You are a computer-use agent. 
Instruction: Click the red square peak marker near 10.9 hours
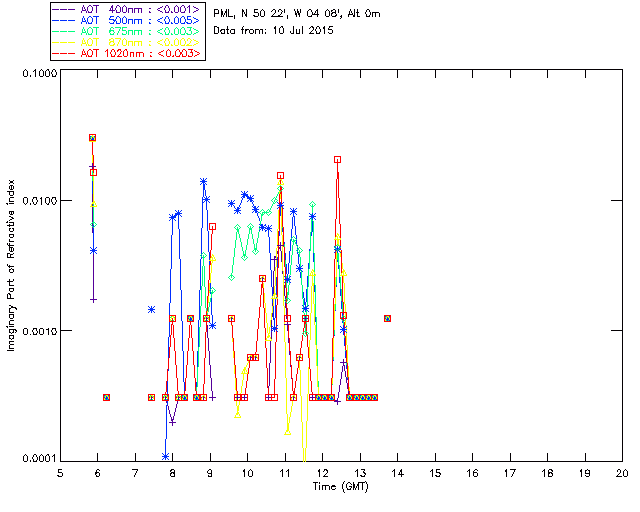coord(280,176)
